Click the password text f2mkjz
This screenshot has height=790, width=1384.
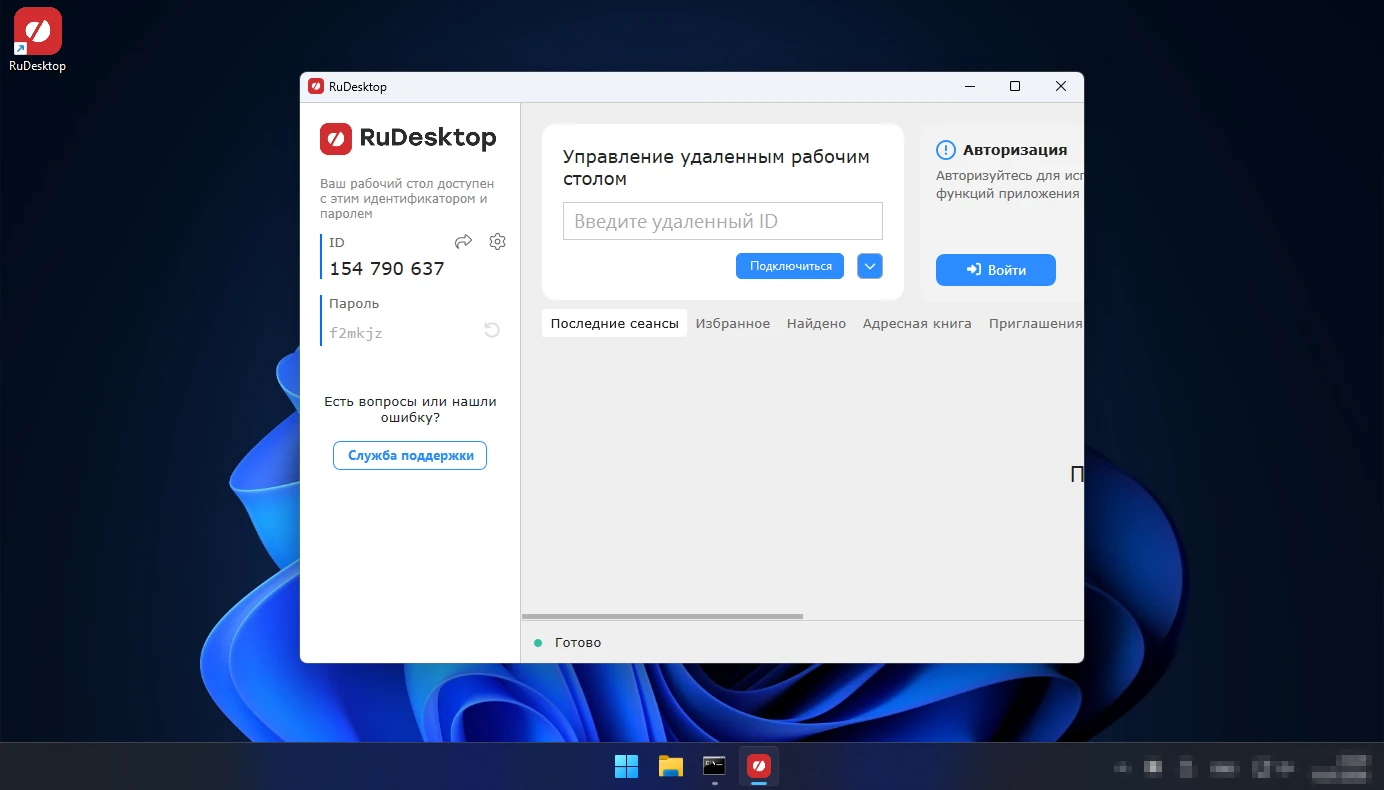click(356, 333)
